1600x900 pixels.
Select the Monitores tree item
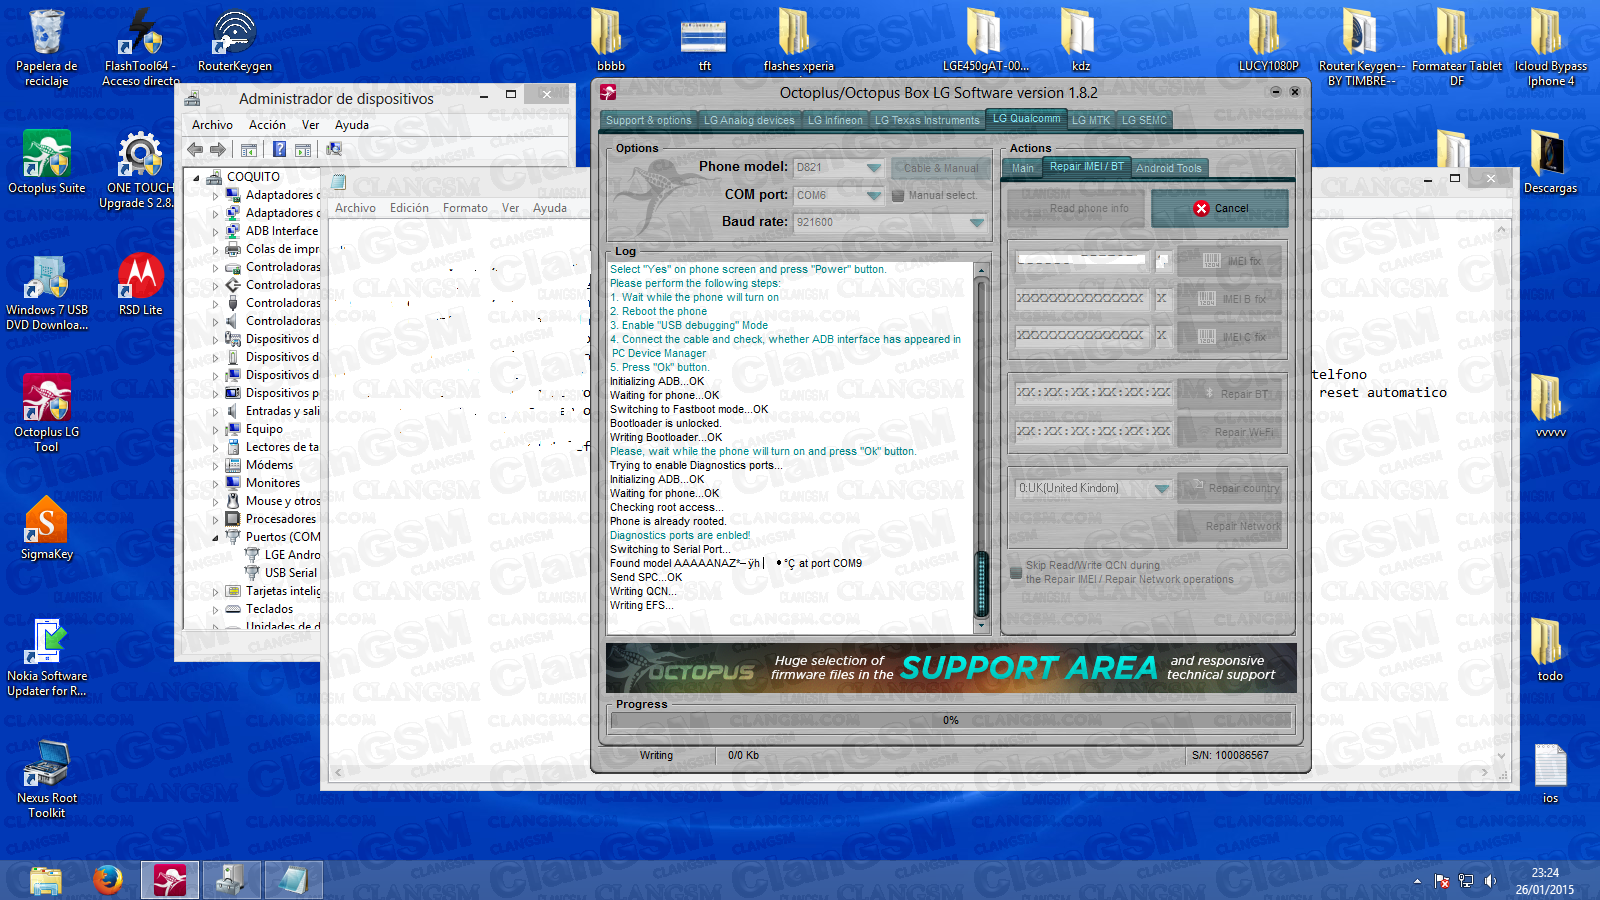273,483
